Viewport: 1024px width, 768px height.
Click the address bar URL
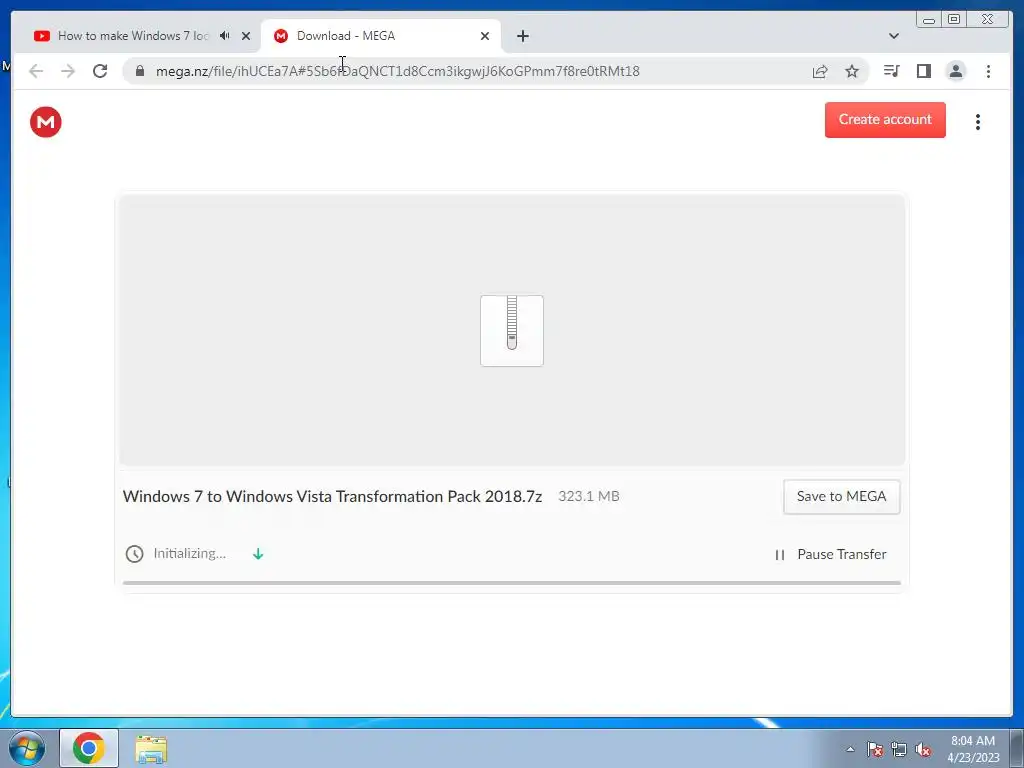coord(398,71)
